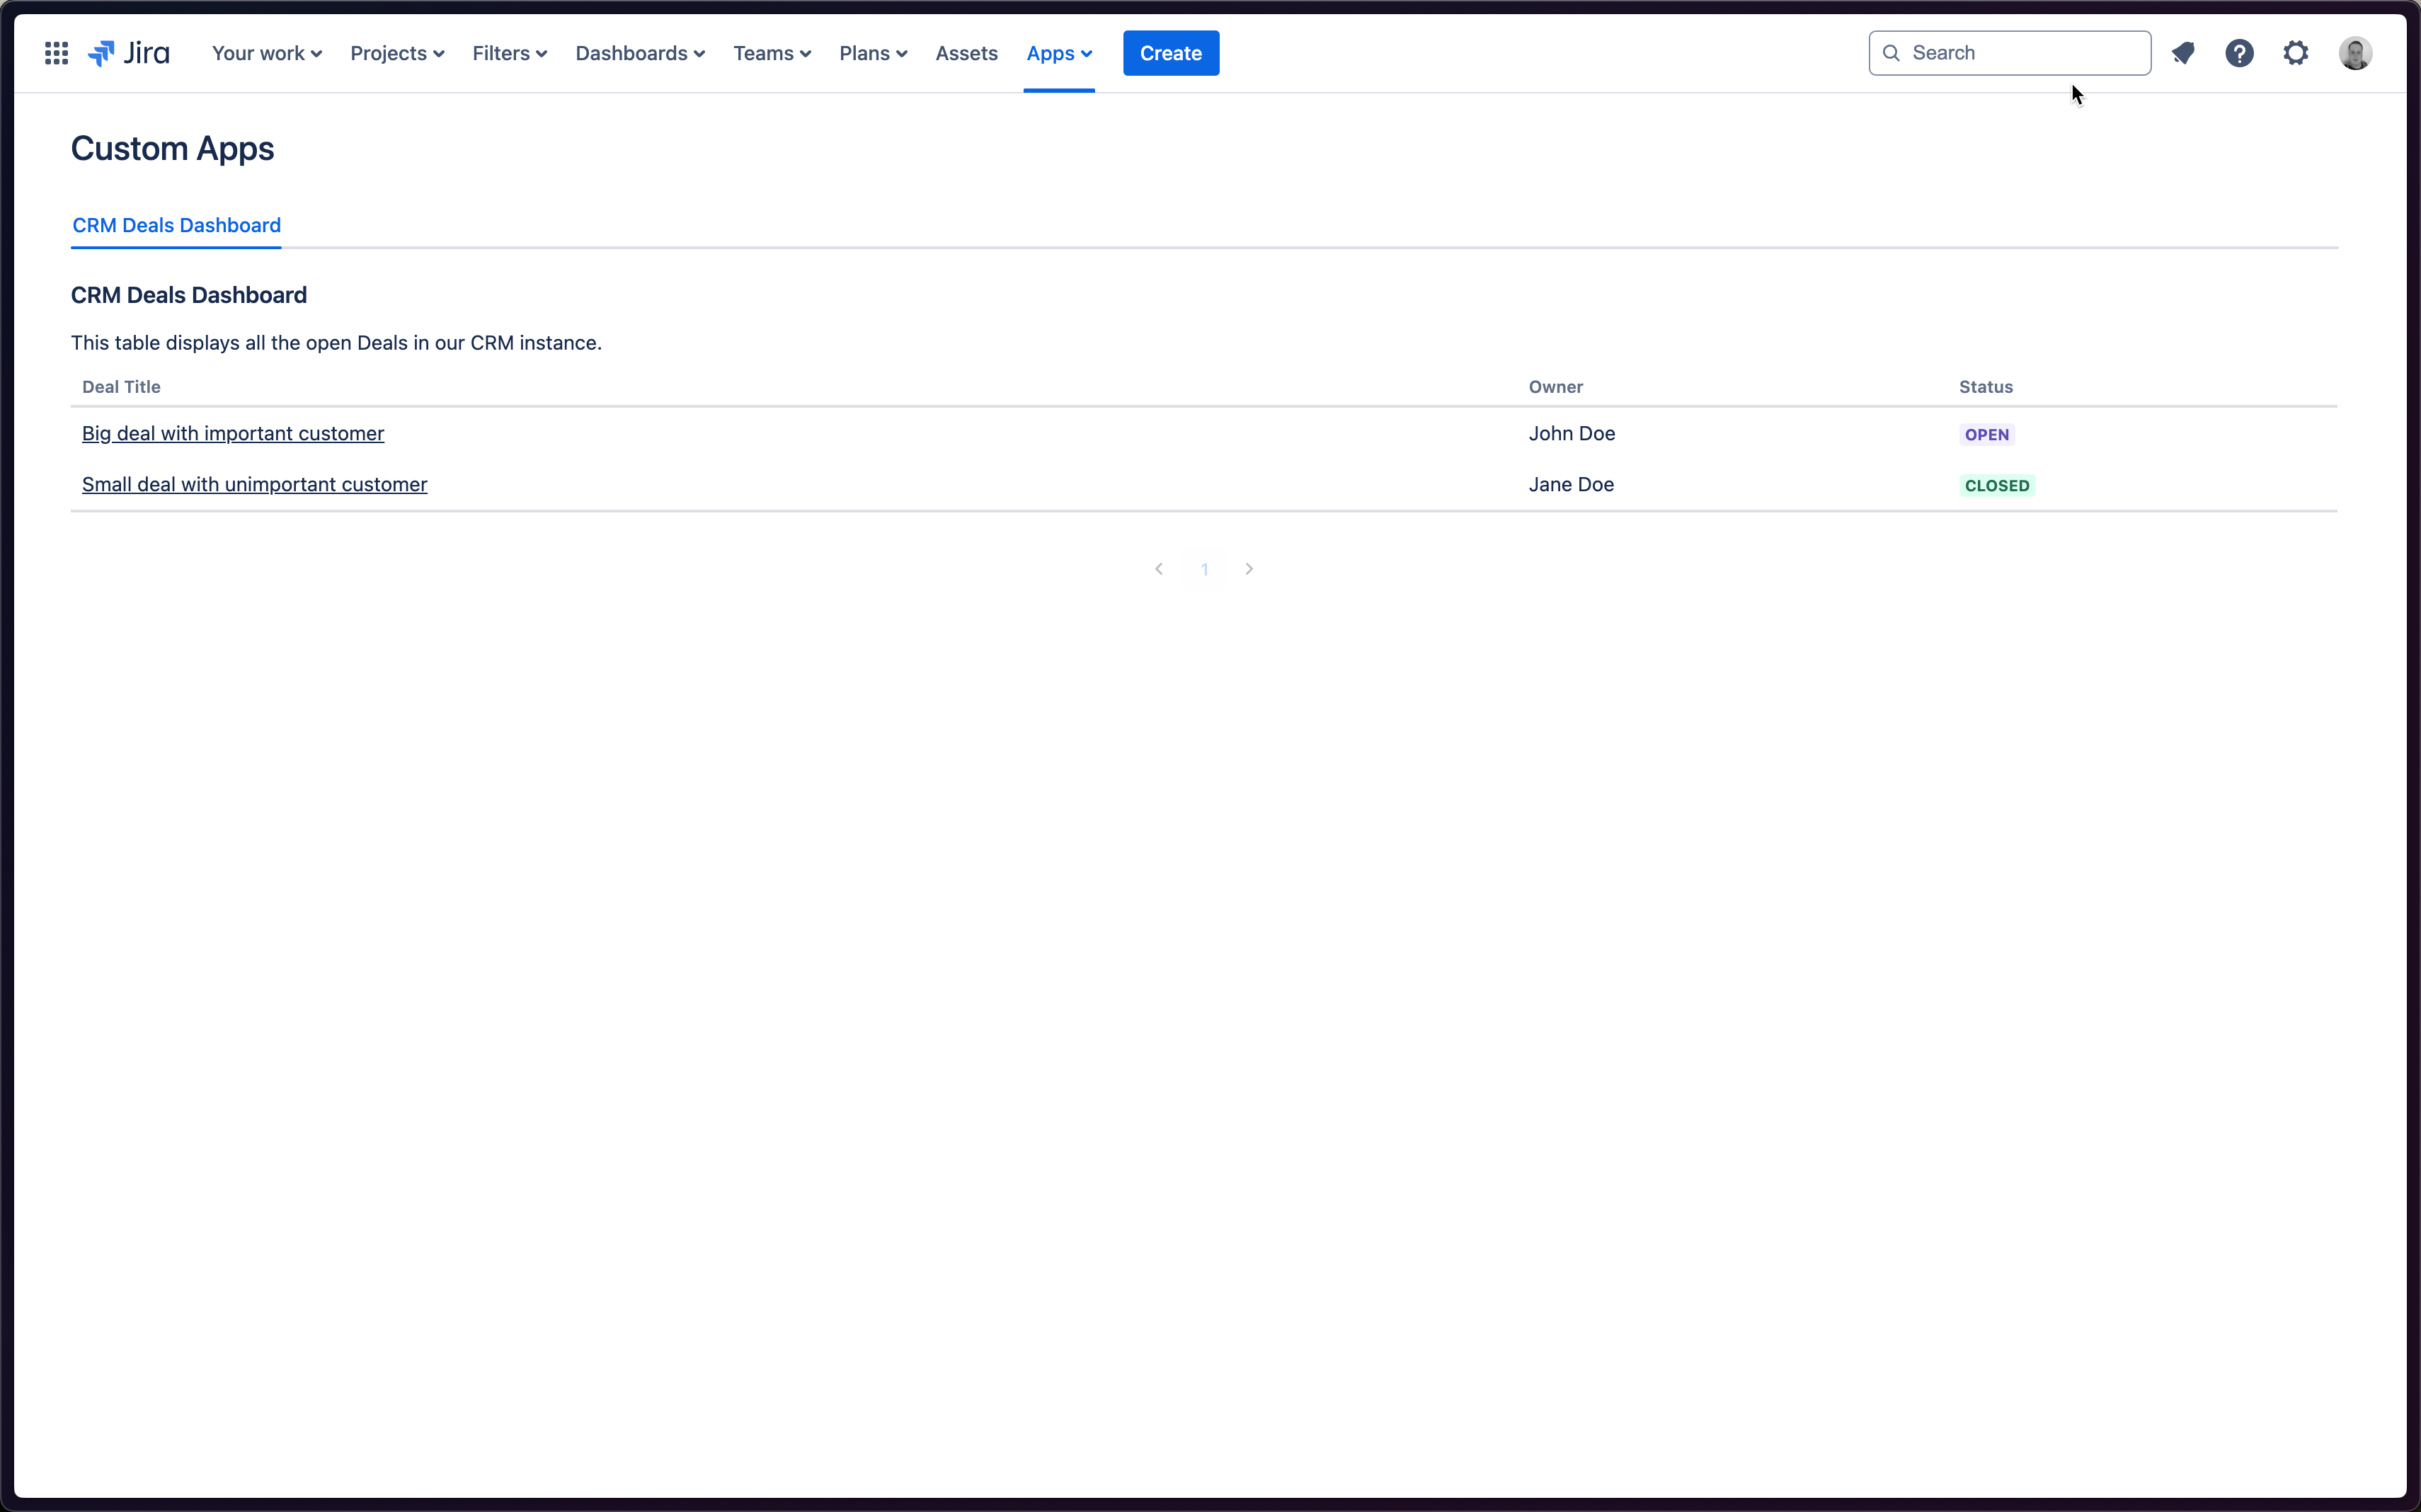Expand the Apps dropdown menu
2421x1512 pixels.
(1057, 52)
